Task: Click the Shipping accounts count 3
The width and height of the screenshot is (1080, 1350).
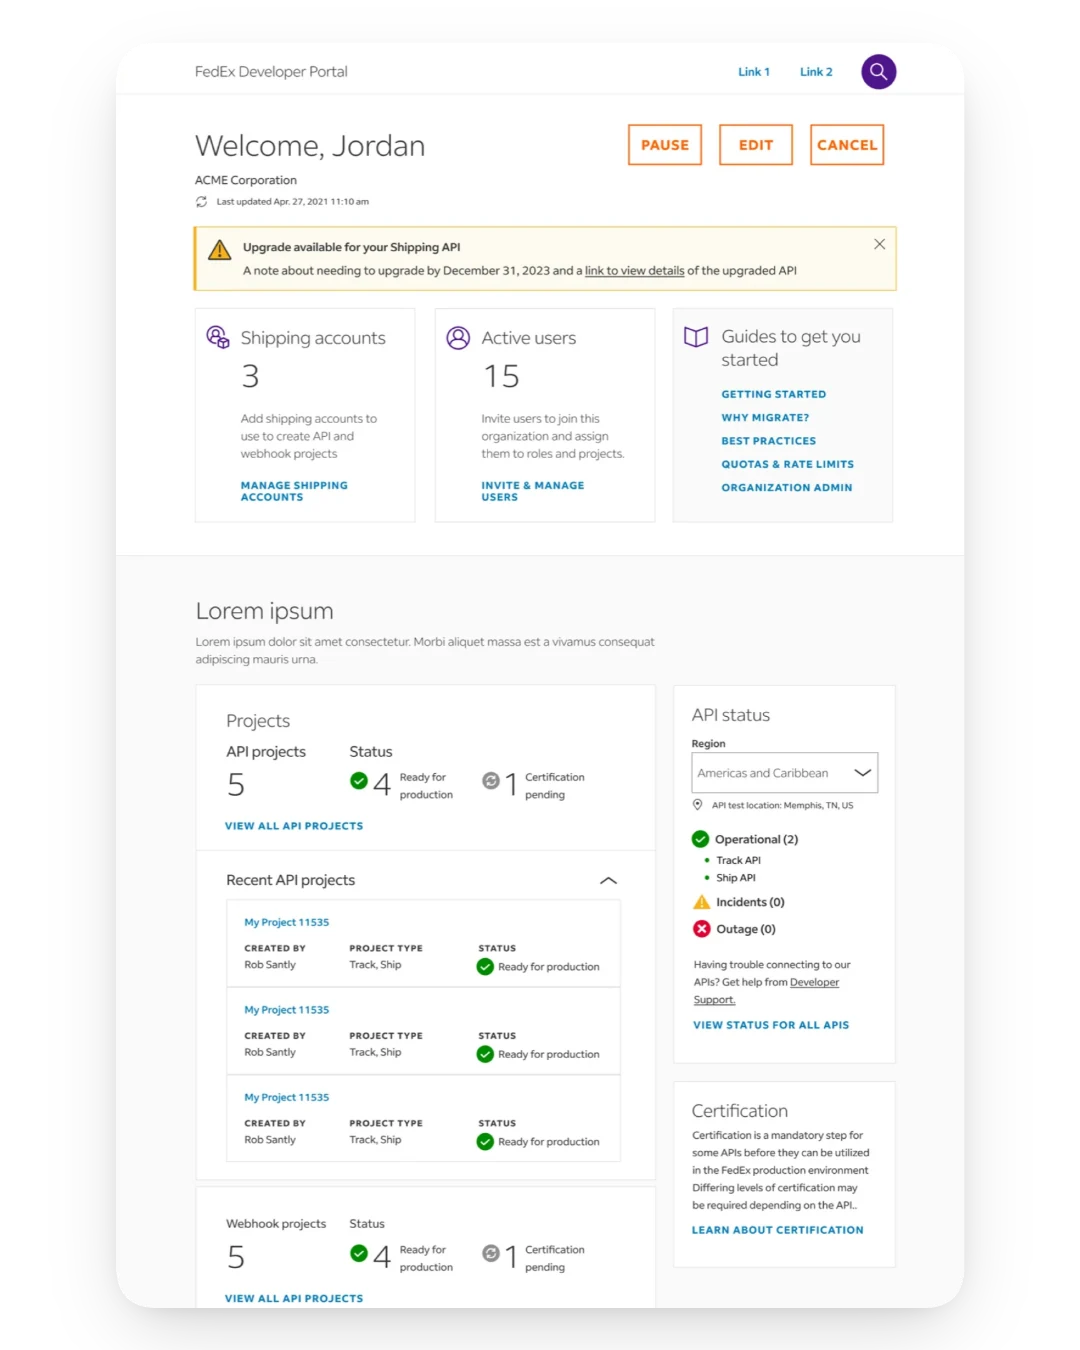Action: coord(250,376)
